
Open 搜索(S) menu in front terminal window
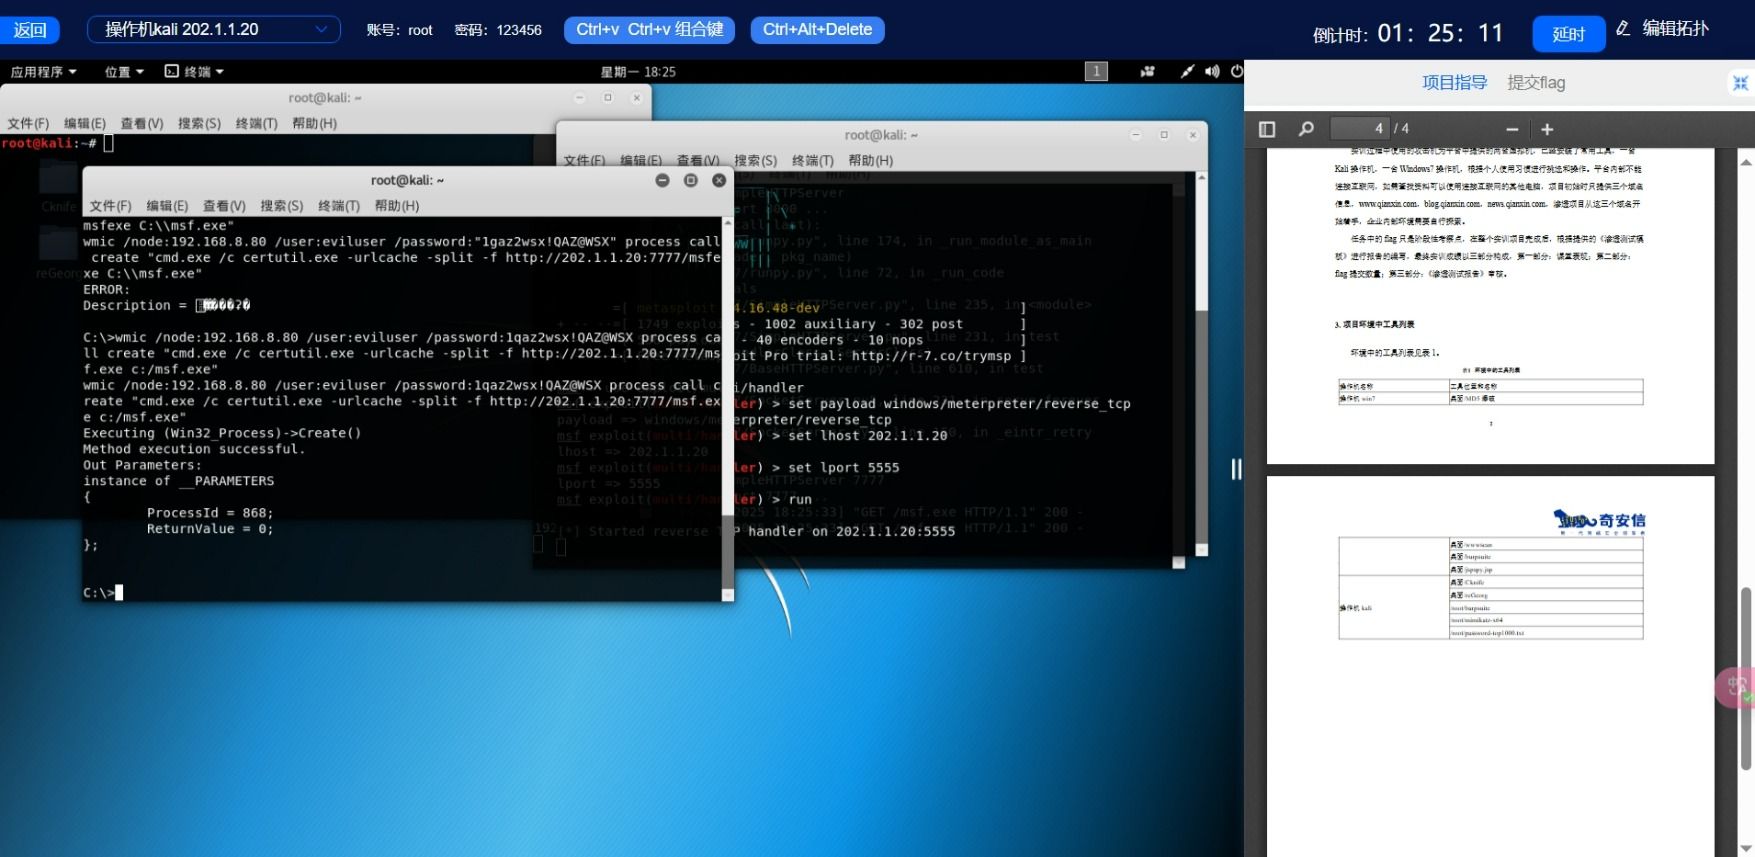point(282,206)
